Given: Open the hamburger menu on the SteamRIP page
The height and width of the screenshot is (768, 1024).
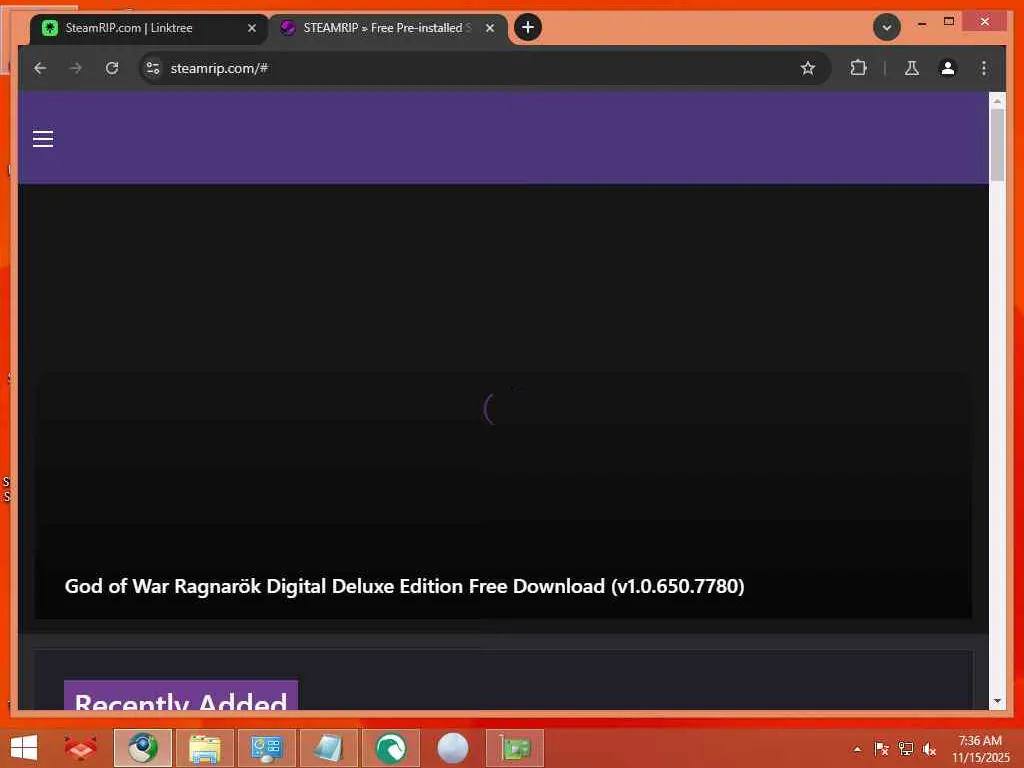Looking at the screenshot, I should coord(43,138).
